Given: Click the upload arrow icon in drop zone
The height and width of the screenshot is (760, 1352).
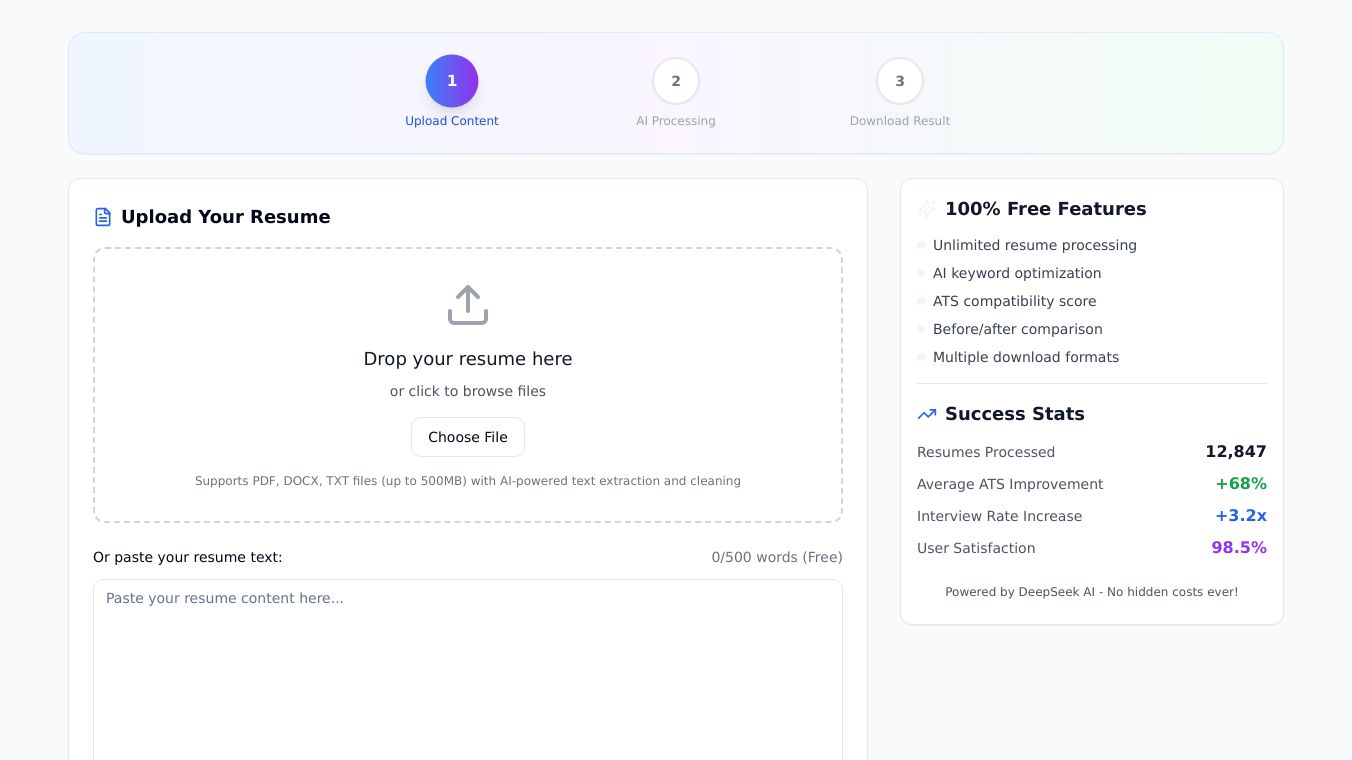Looking at the screenshot, I should 468,305.
